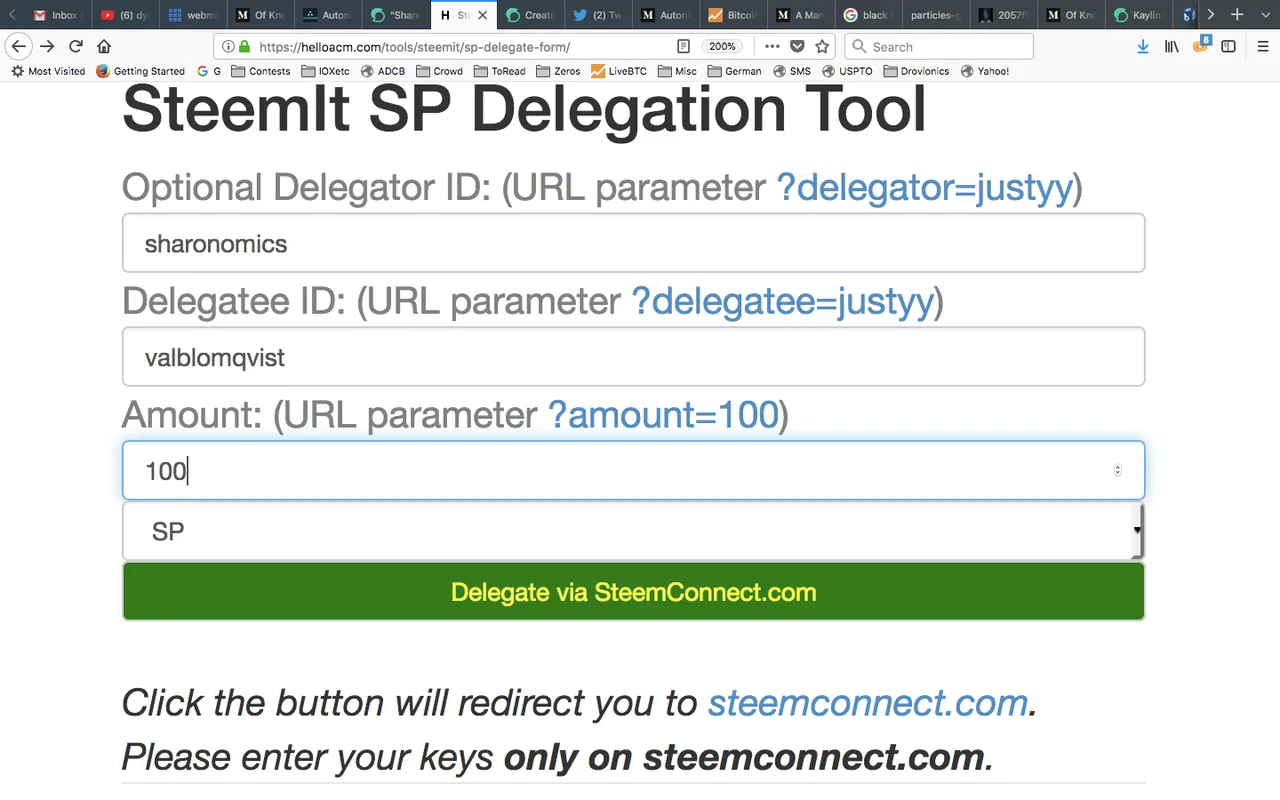Click the forward navigation arrow
Viewport: 1280px width, 800px height.
click(x=47, y=46)
